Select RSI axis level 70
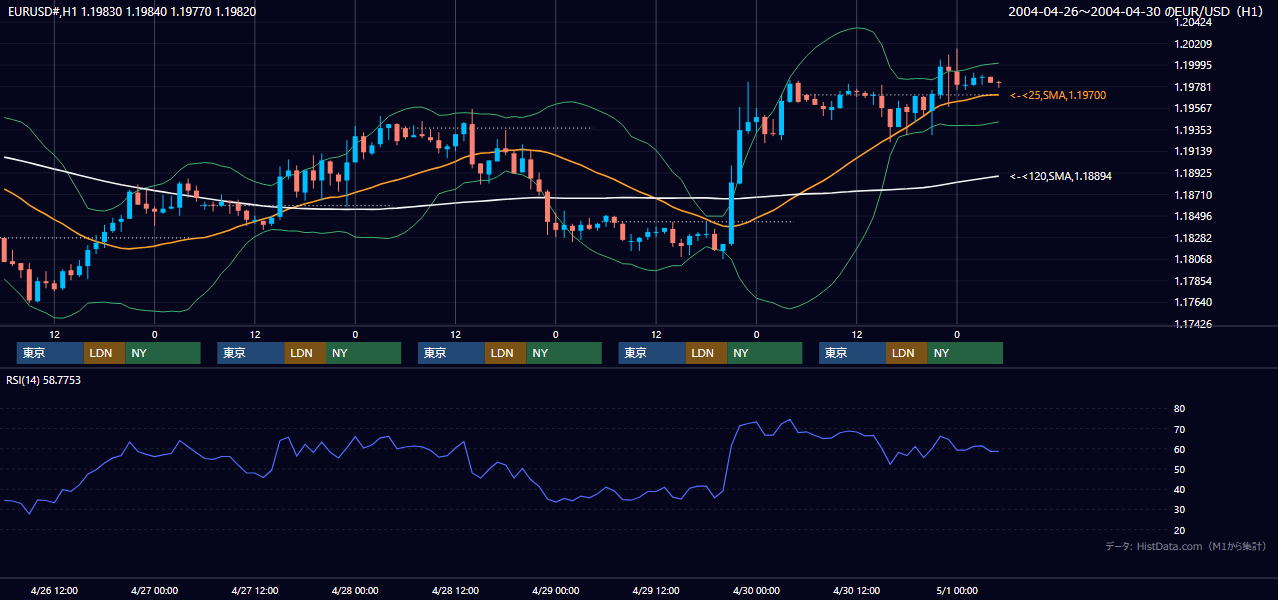This screenshot has width=1278, height=600. point(1179,429)
